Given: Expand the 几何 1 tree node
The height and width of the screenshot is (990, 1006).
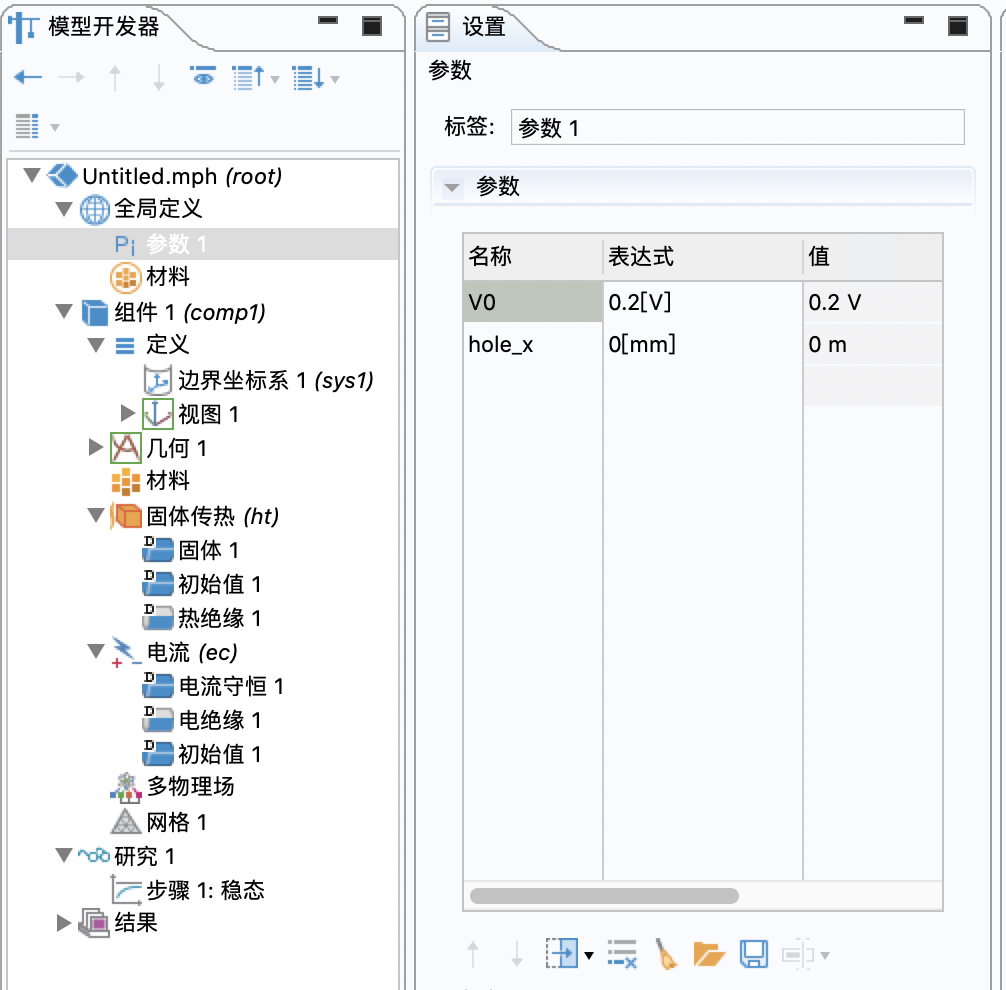Looking at the screenshot, I should (x=94, y=448).
